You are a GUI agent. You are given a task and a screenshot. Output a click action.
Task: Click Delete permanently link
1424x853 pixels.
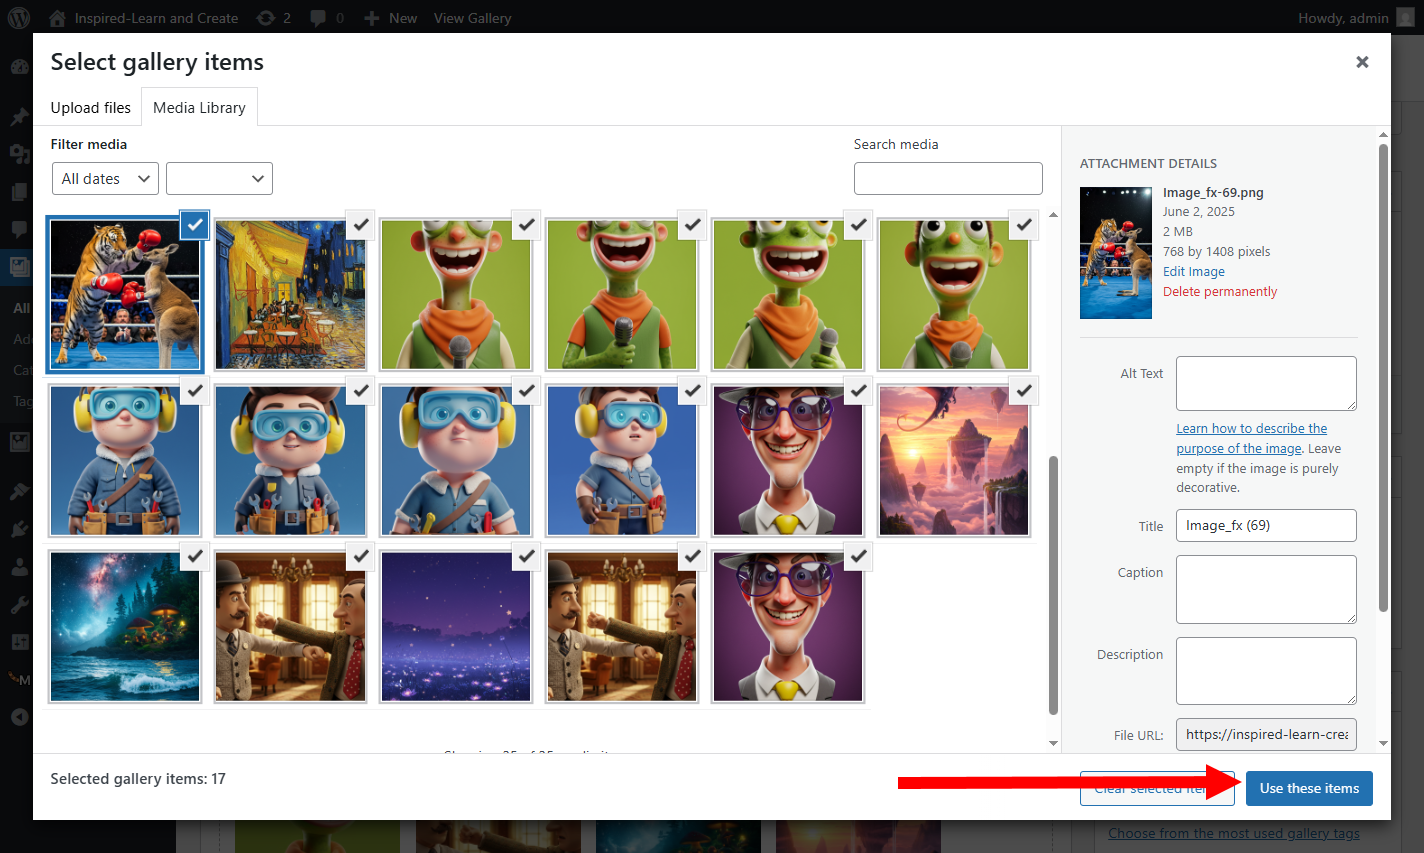point(1220,291)
